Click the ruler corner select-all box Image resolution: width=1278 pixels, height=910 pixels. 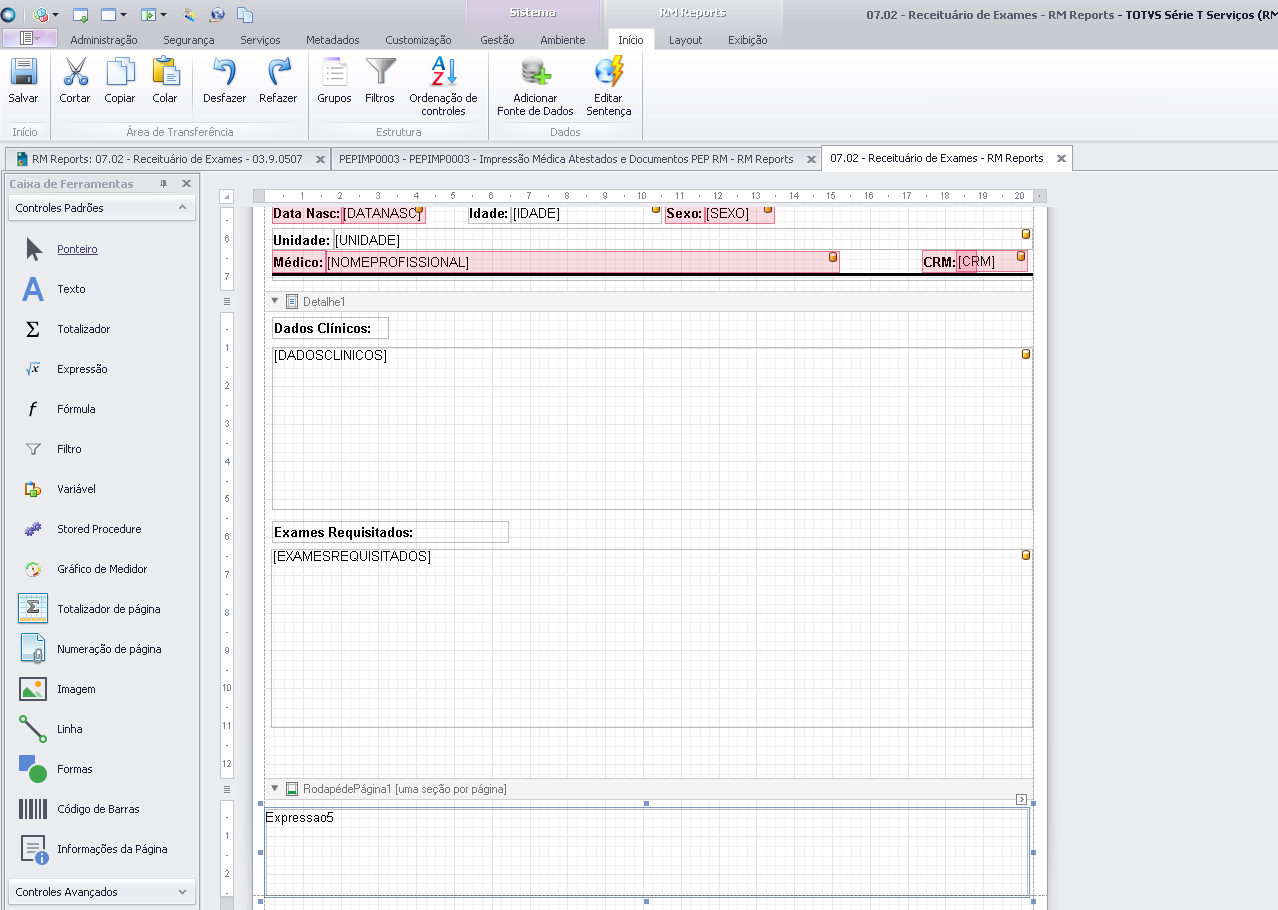click(x=226, y=196)
